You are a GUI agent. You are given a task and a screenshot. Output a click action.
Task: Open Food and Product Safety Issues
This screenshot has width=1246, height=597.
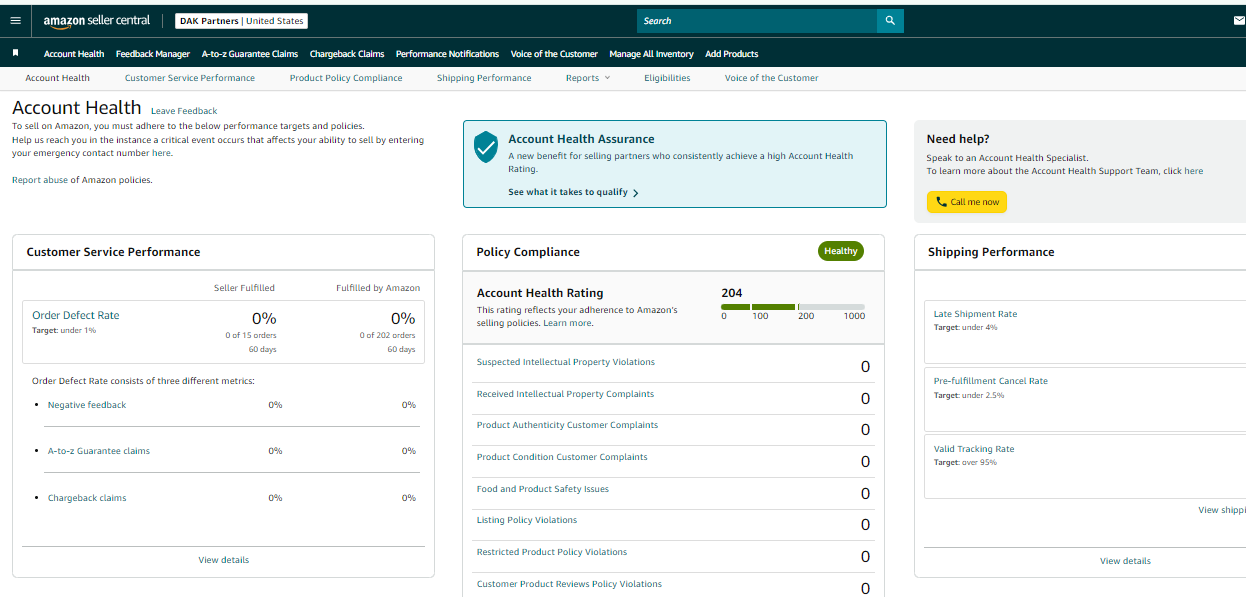click(543, 489)
